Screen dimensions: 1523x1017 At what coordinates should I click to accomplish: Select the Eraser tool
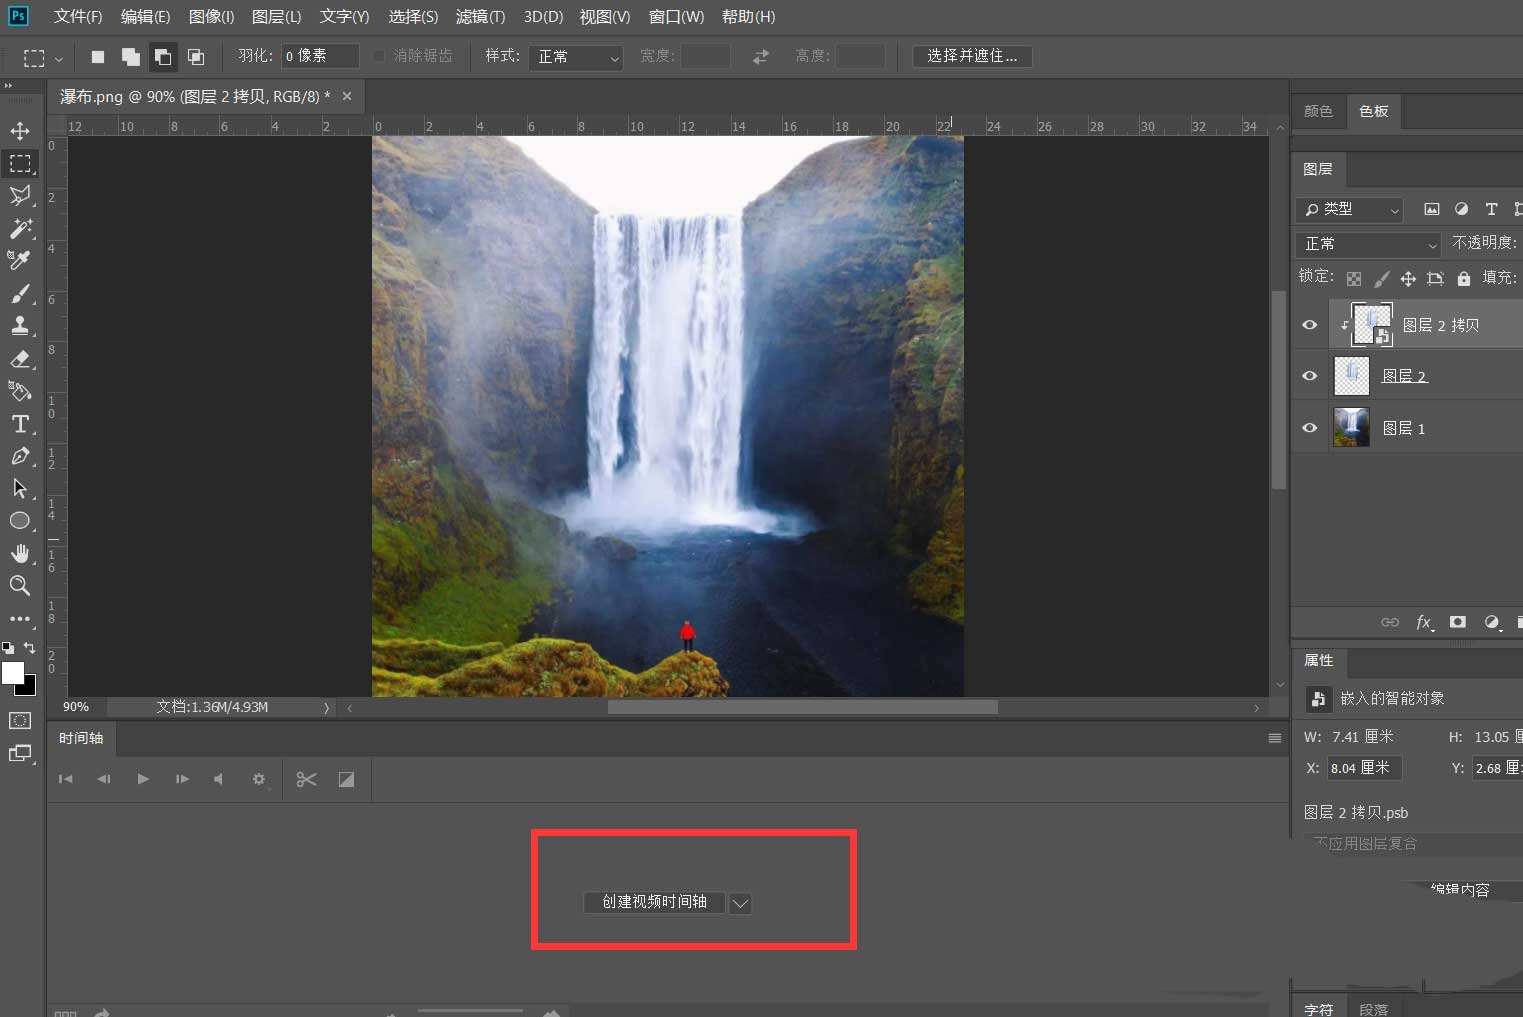pyautogui.click(x=20, y=359)
